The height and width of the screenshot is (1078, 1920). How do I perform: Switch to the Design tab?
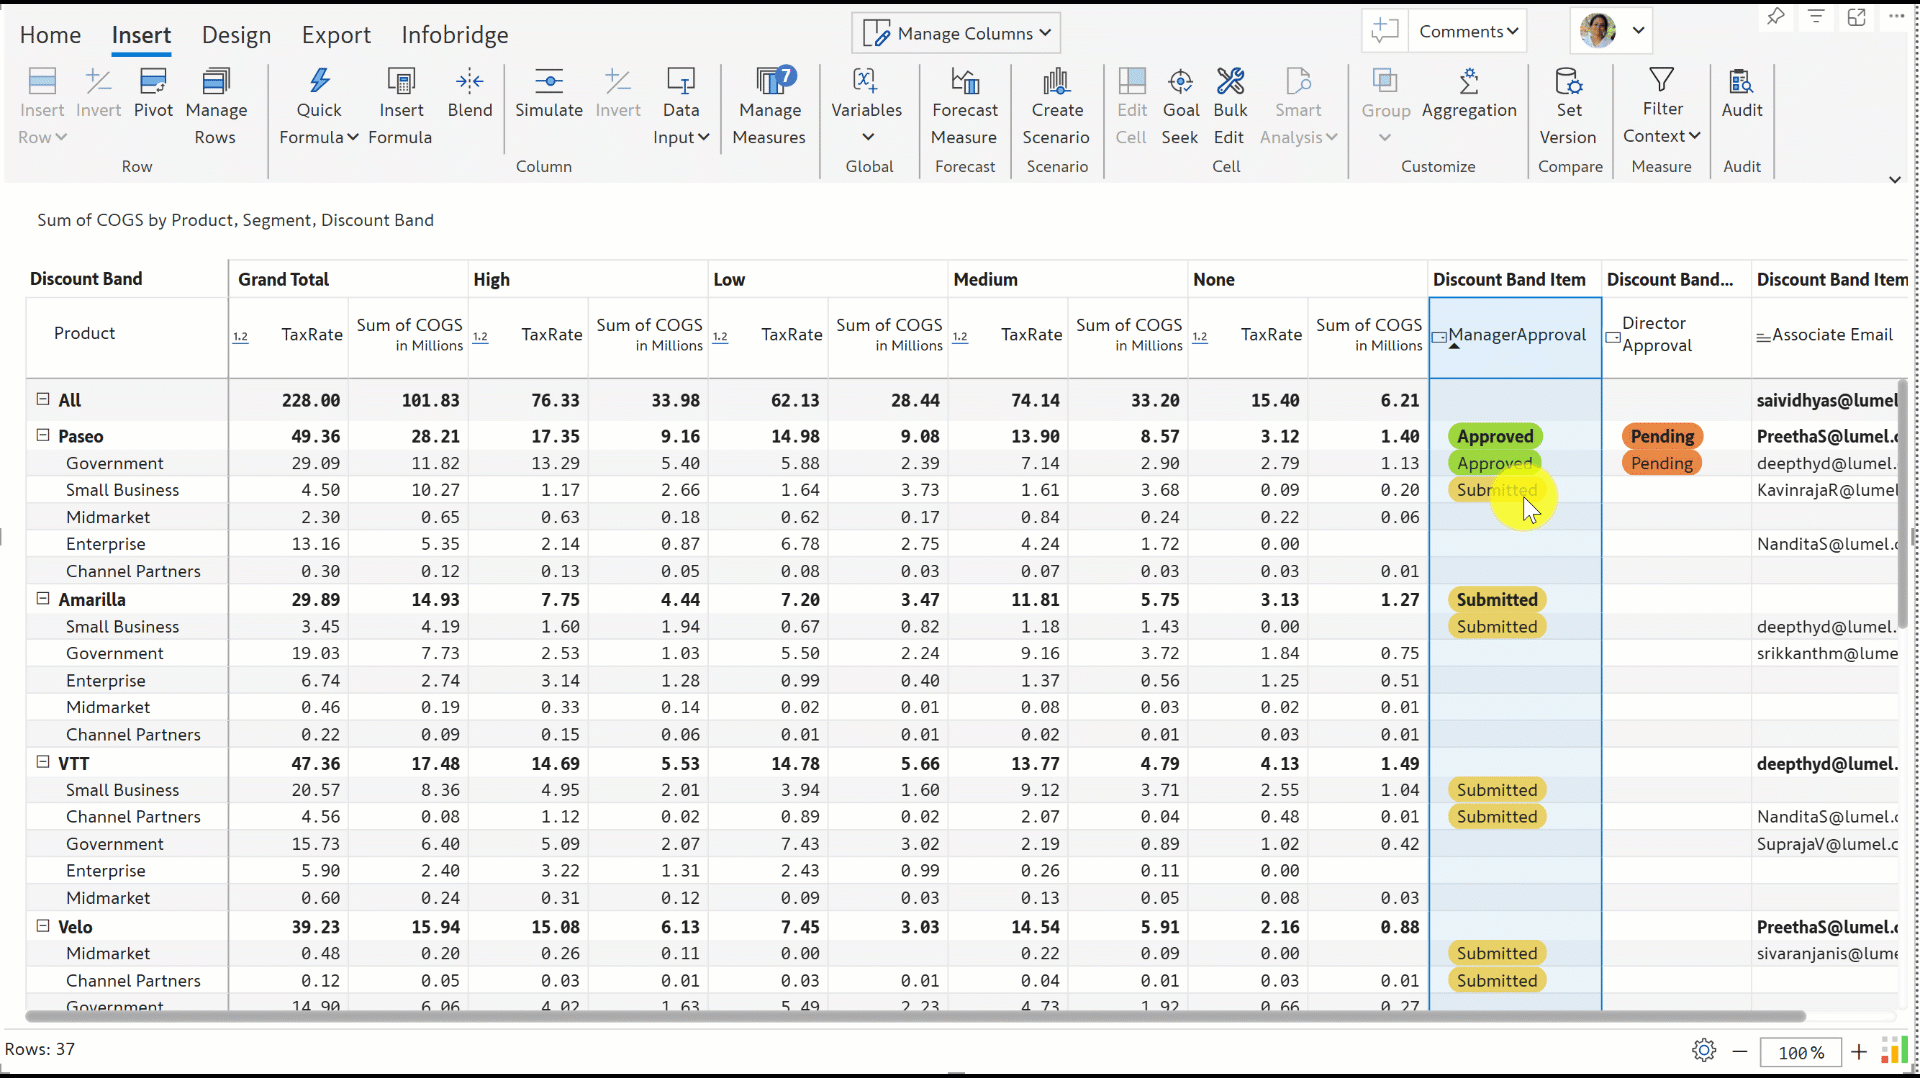tap(236, 35)
